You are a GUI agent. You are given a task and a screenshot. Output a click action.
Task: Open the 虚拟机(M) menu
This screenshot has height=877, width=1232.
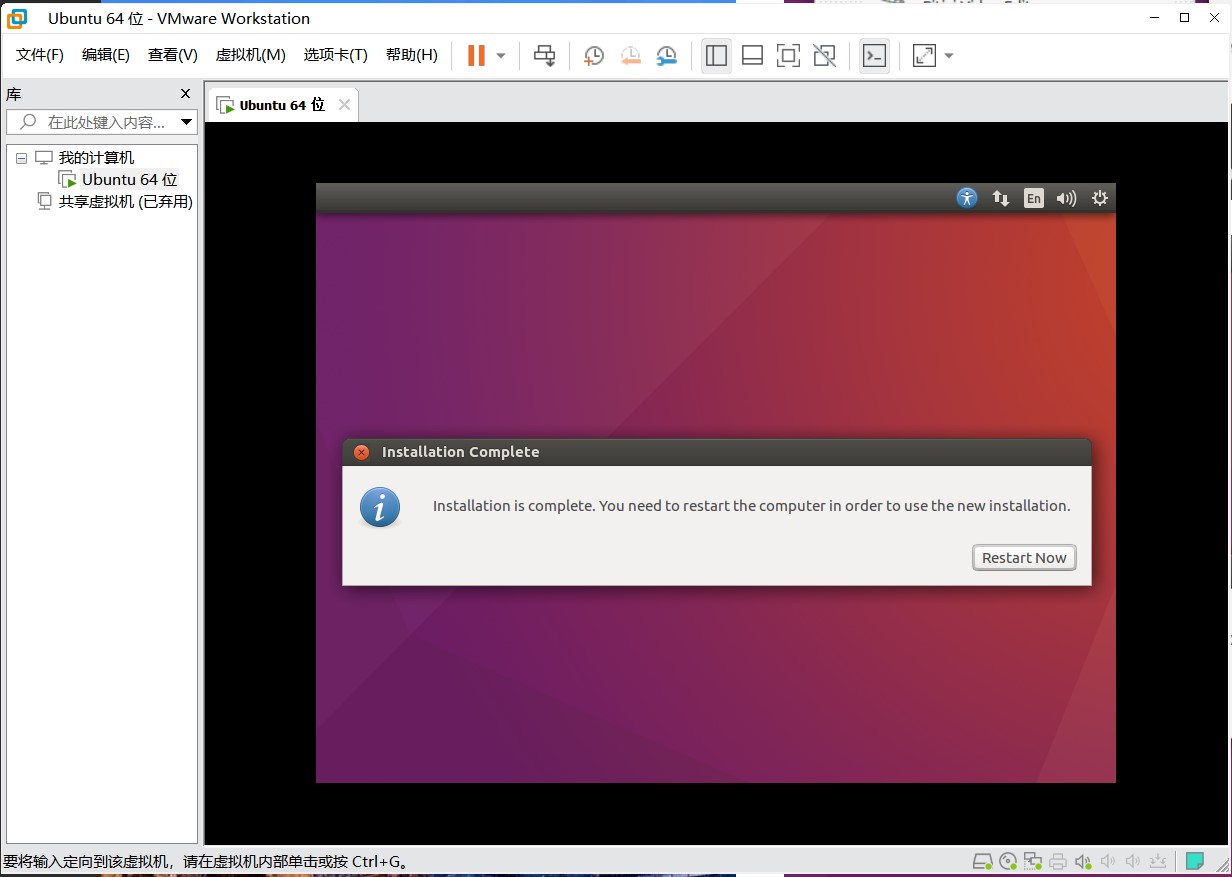pos(250,55)
